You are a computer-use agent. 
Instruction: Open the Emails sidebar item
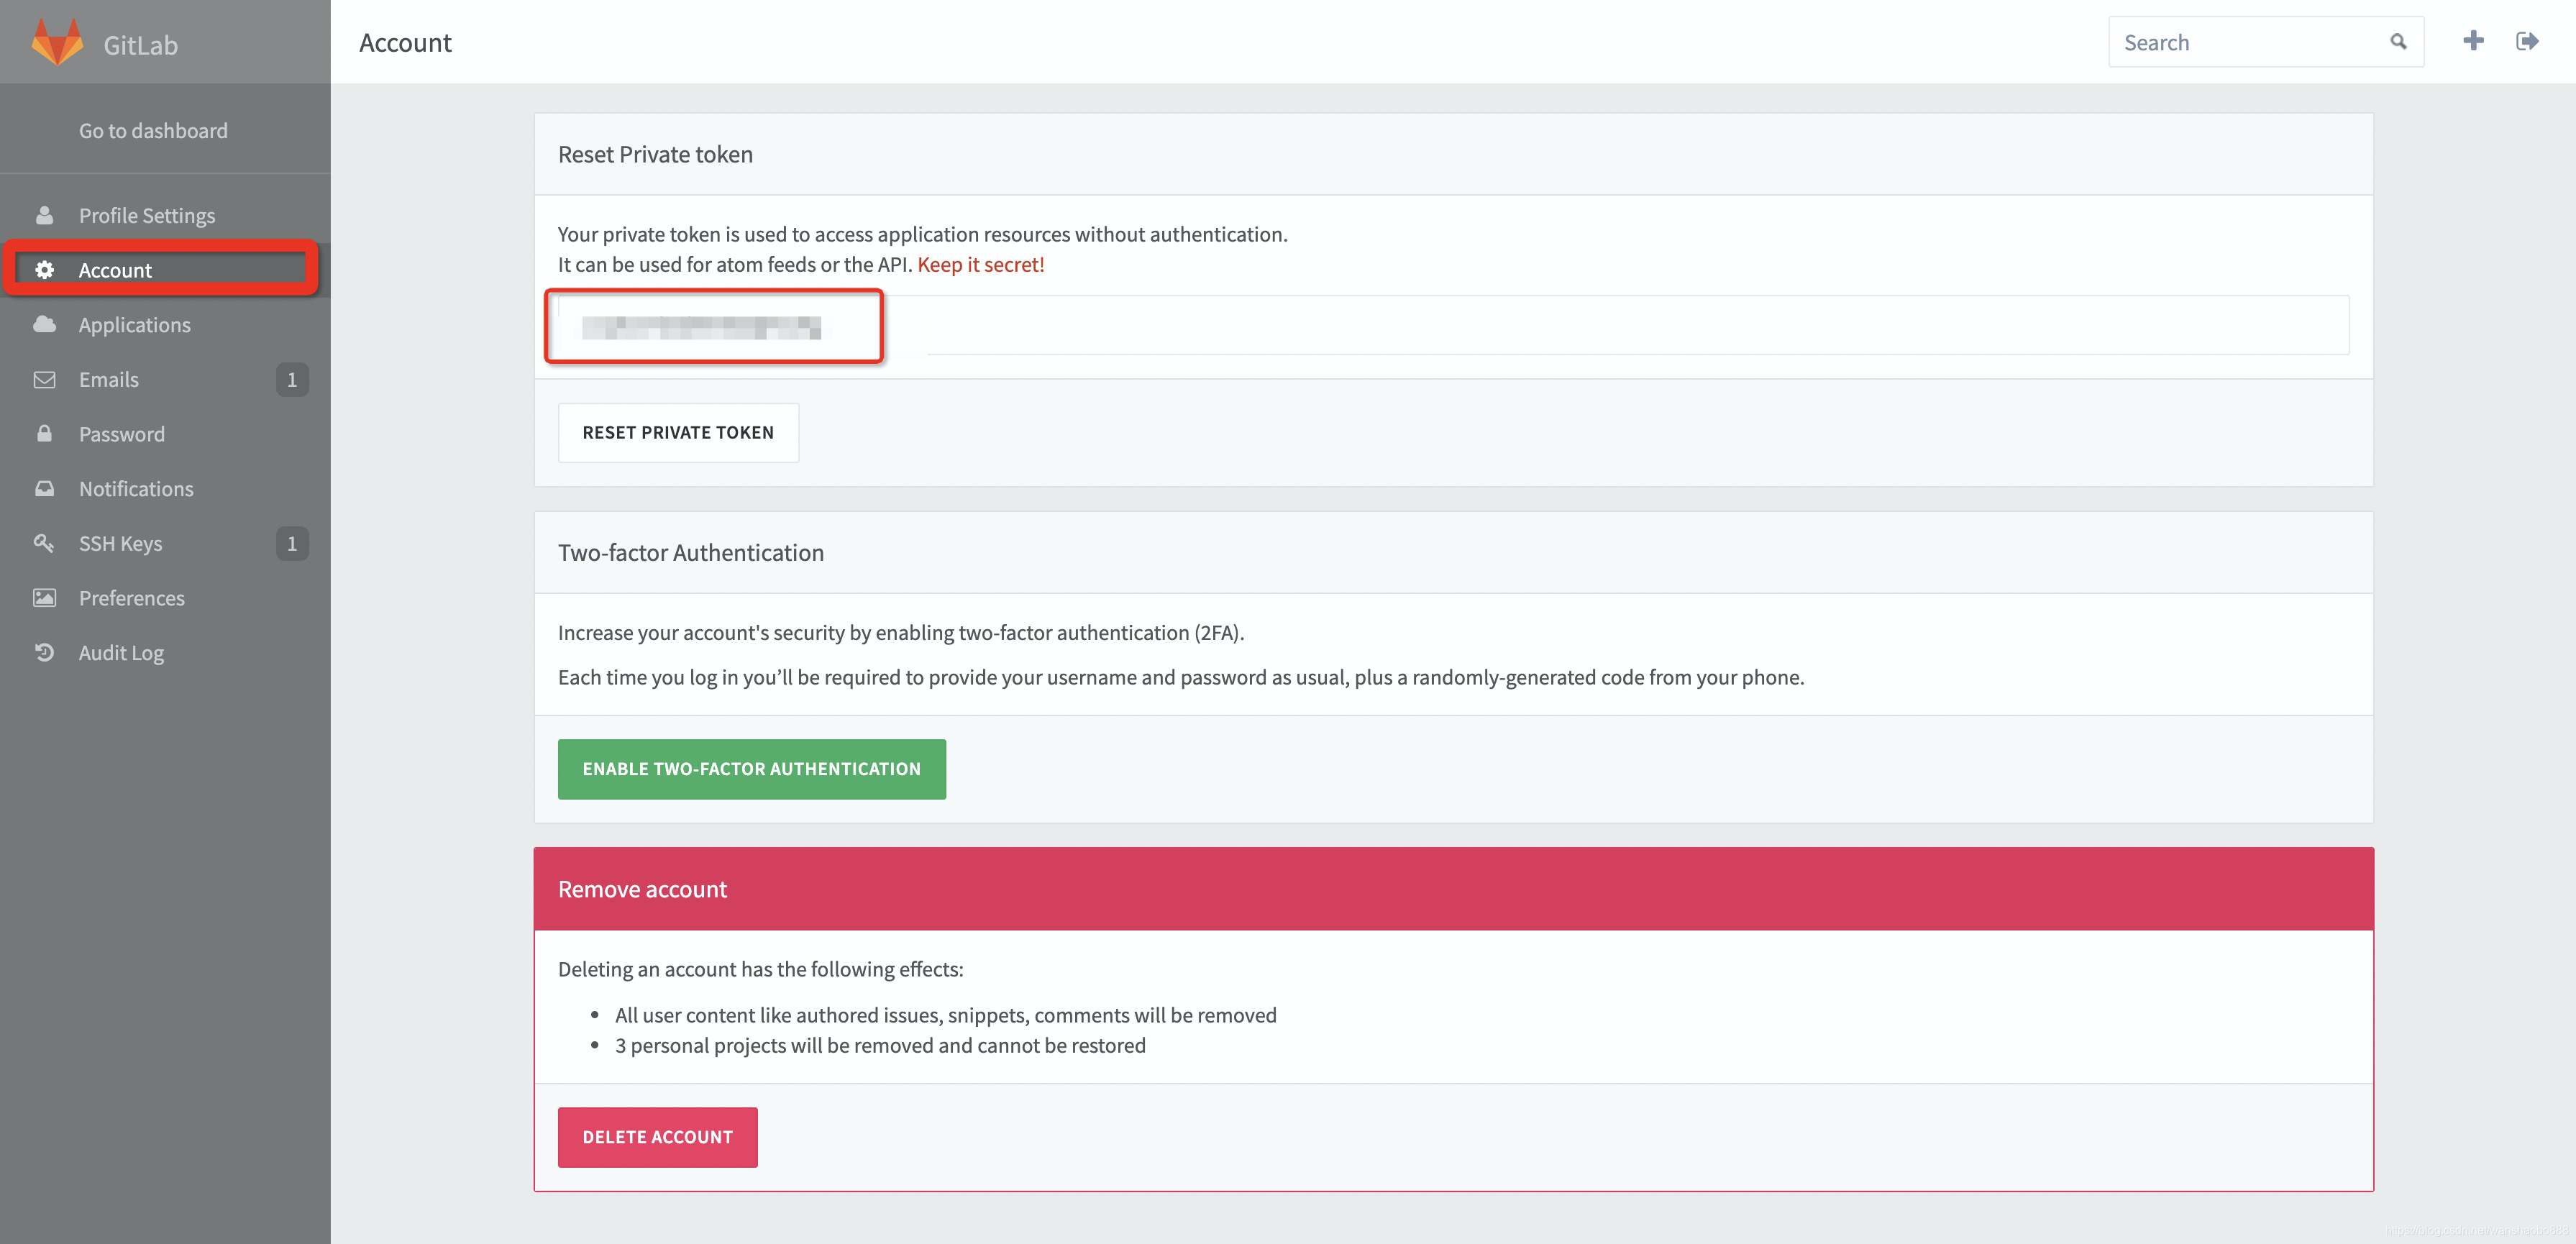coord(165,379)
